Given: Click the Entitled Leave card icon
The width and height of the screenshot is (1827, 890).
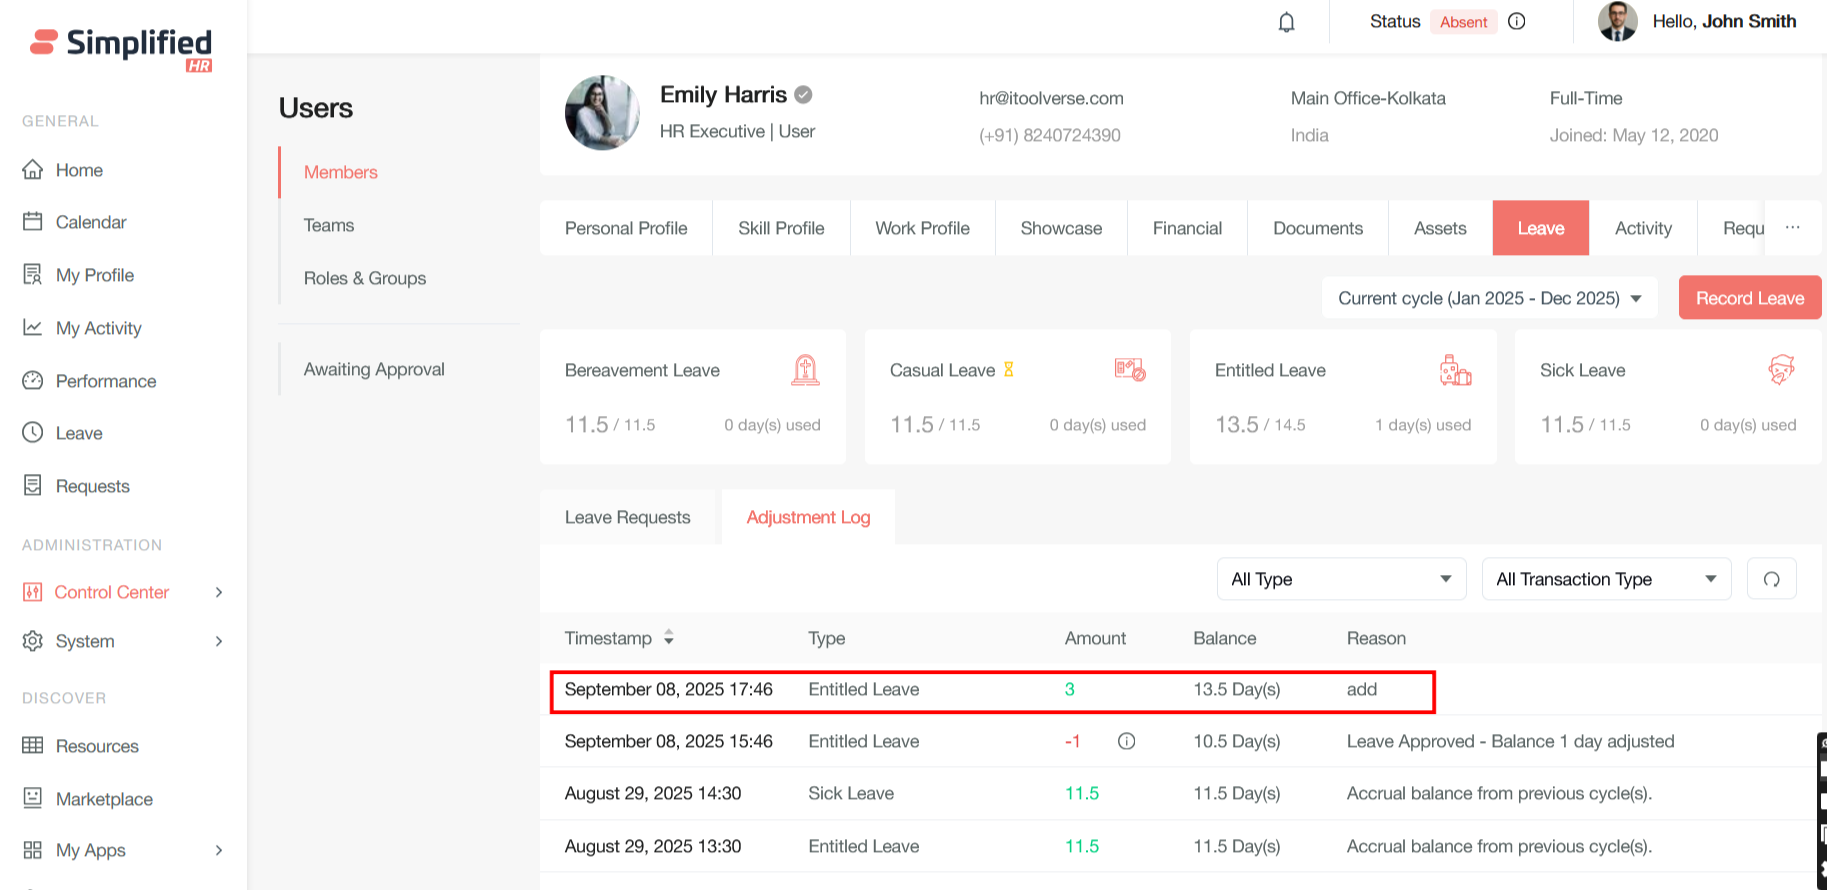Looking at the screenshot, I should click(x=1455, y=370).
